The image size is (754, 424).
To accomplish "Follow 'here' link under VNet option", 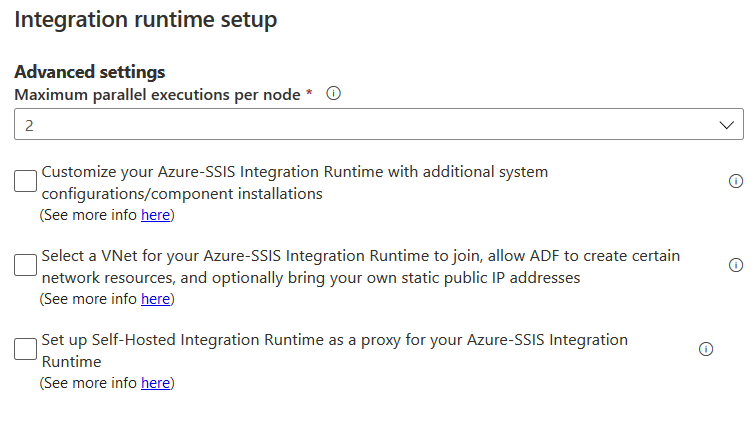I will 155,299.
